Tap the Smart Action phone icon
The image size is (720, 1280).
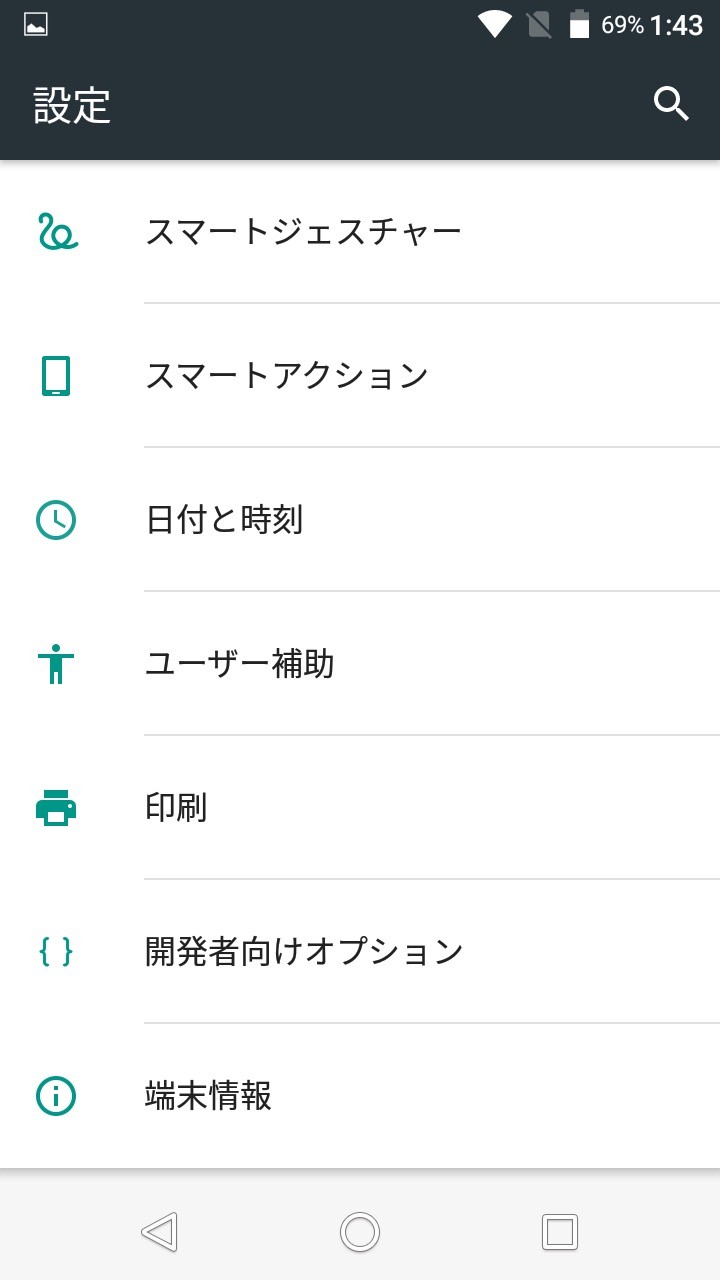tap(56, 376)
